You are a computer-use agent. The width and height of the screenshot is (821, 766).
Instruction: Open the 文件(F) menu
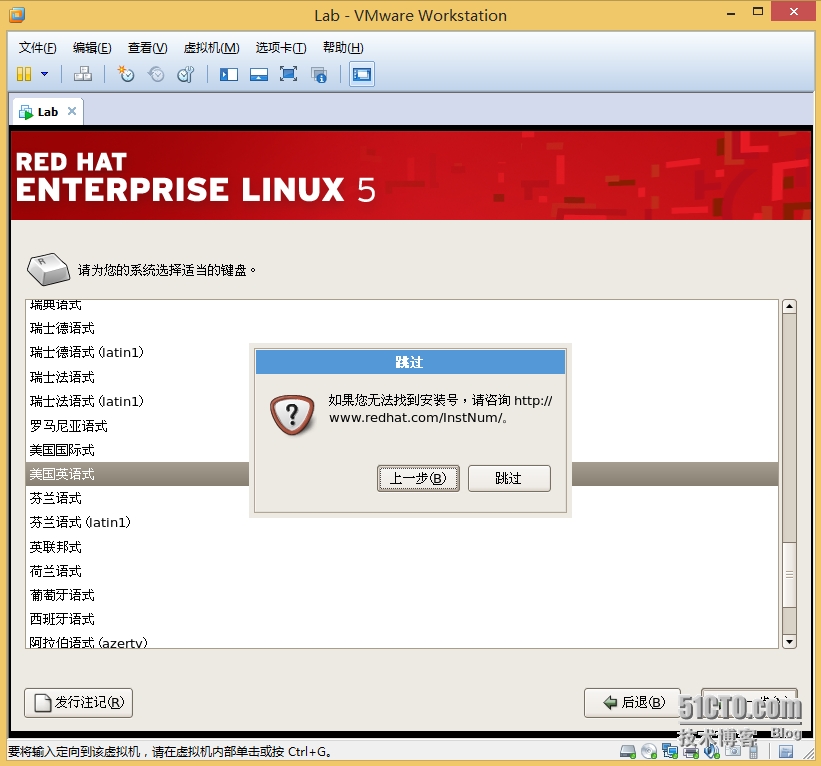pyautogui.click(x=37, y=48)
